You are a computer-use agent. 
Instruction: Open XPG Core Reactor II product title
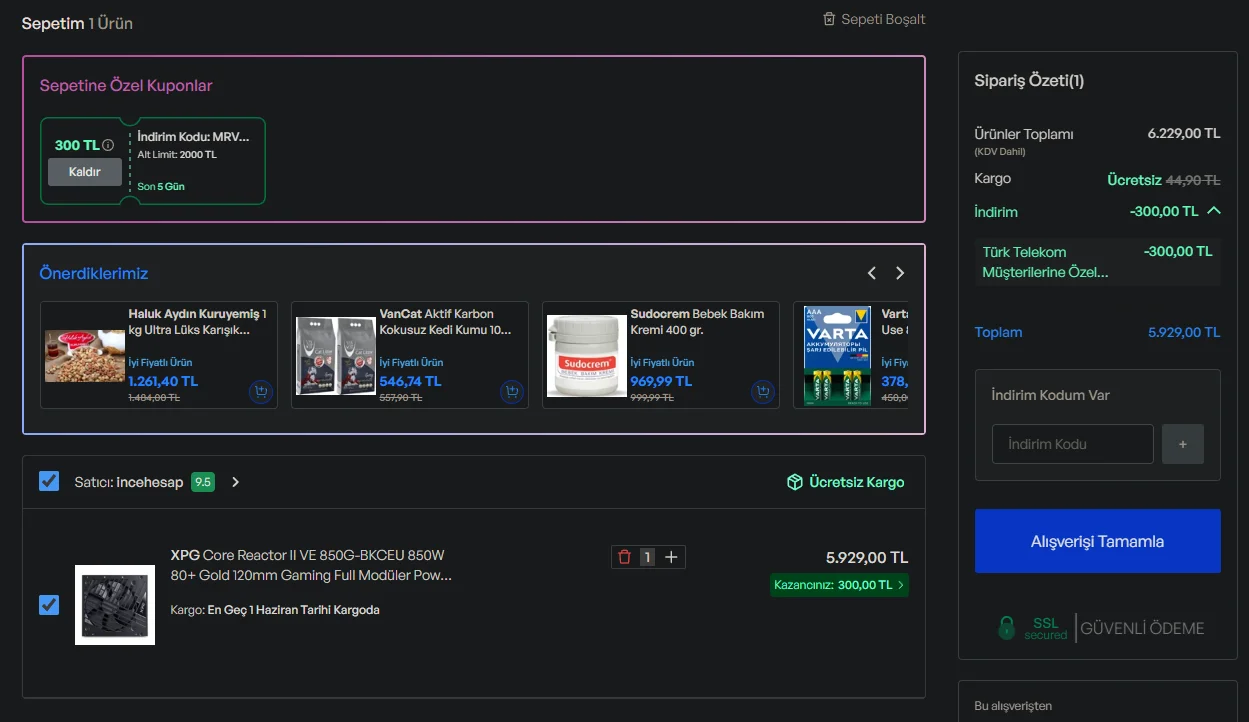[x=311, y=565]
